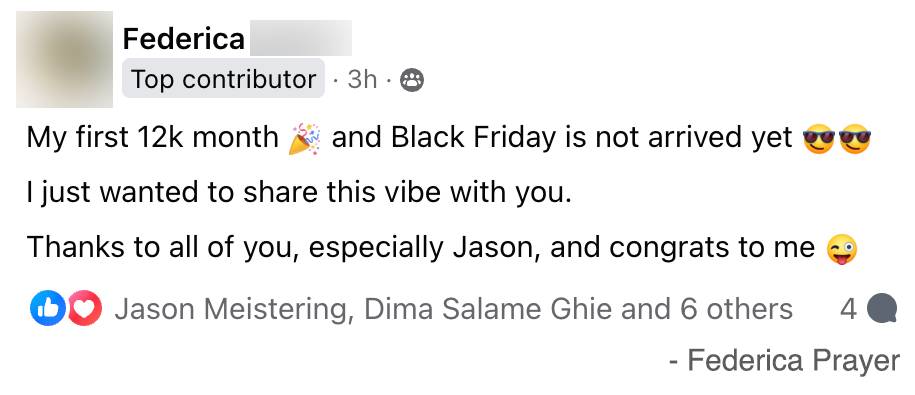Open Dima Salame Ghie in the reactions list
Viewport: 915px width, 395px height.
point(490,310)
